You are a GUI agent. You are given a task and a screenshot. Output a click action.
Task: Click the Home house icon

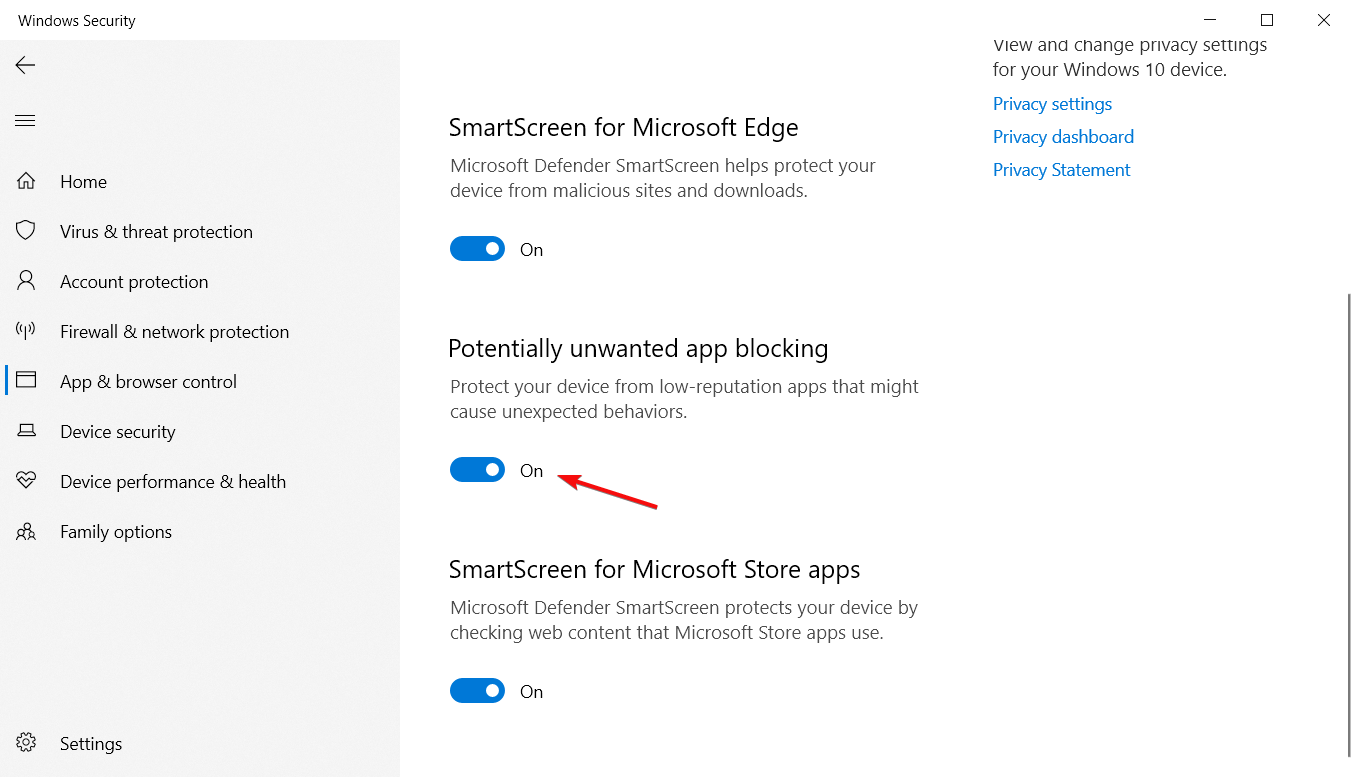point(26,181)
